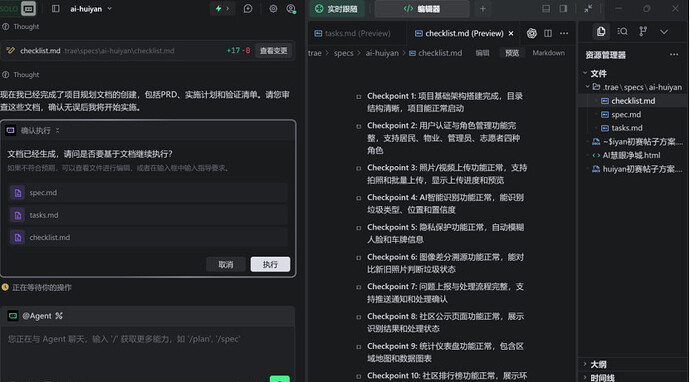Check the Checkpoint 4 checkbox
This screenshot has height=382, width=690.
[359, 198]
